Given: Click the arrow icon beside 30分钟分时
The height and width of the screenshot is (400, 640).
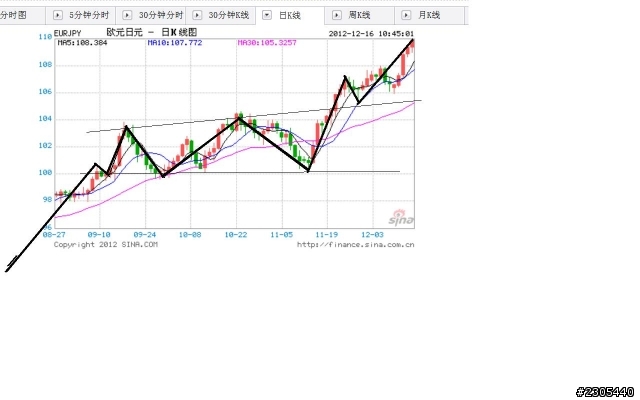Looking at the screenshot, I should pos(127,15).
